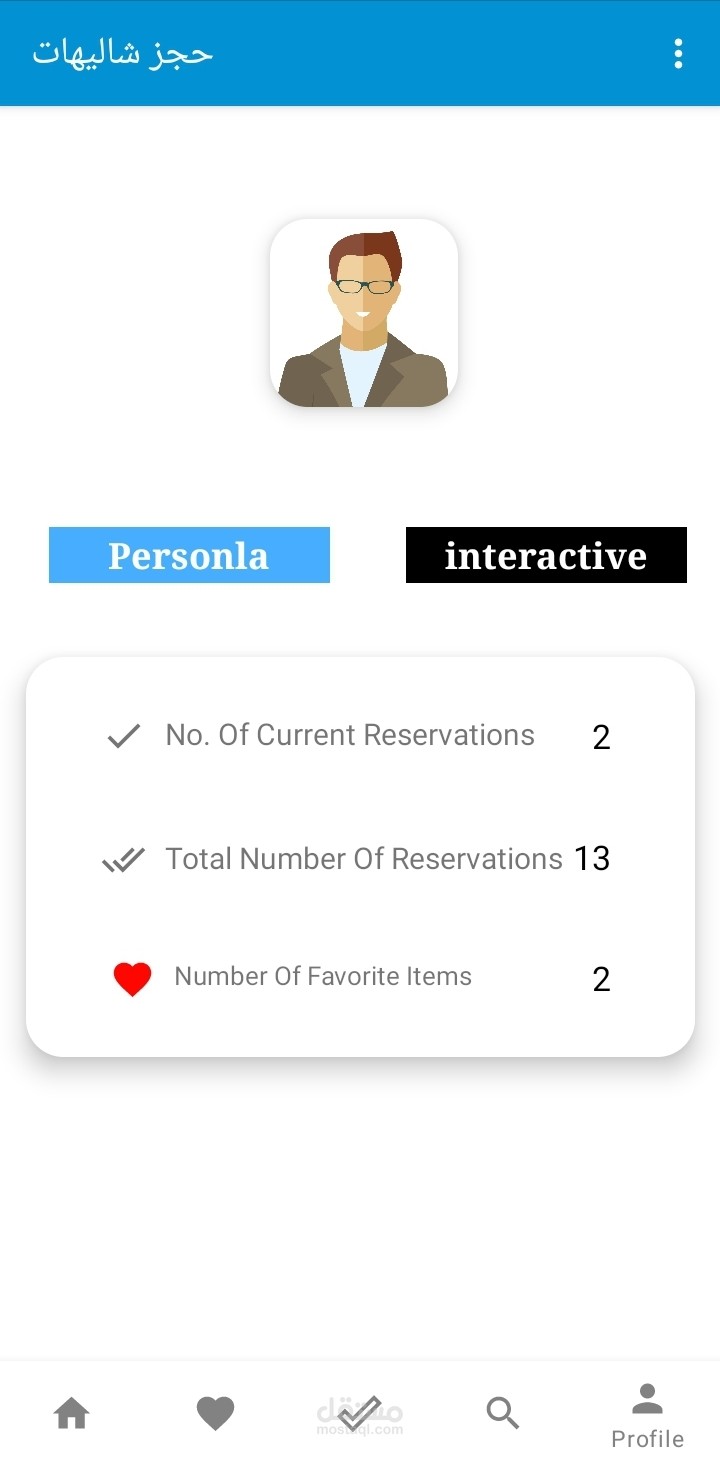
Task: Open search from the bottom navigation
Action: click(x=502, y=1413)
